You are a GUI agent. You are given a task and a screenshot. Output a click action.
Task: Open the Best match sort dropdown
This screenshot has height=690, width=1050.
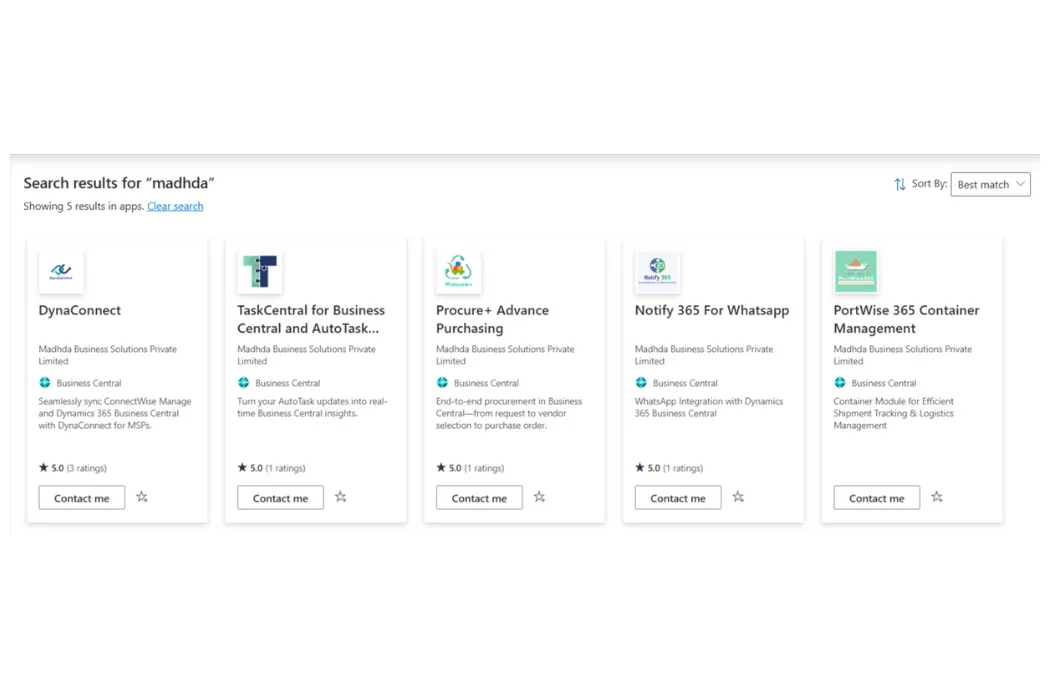coord(990,184)
